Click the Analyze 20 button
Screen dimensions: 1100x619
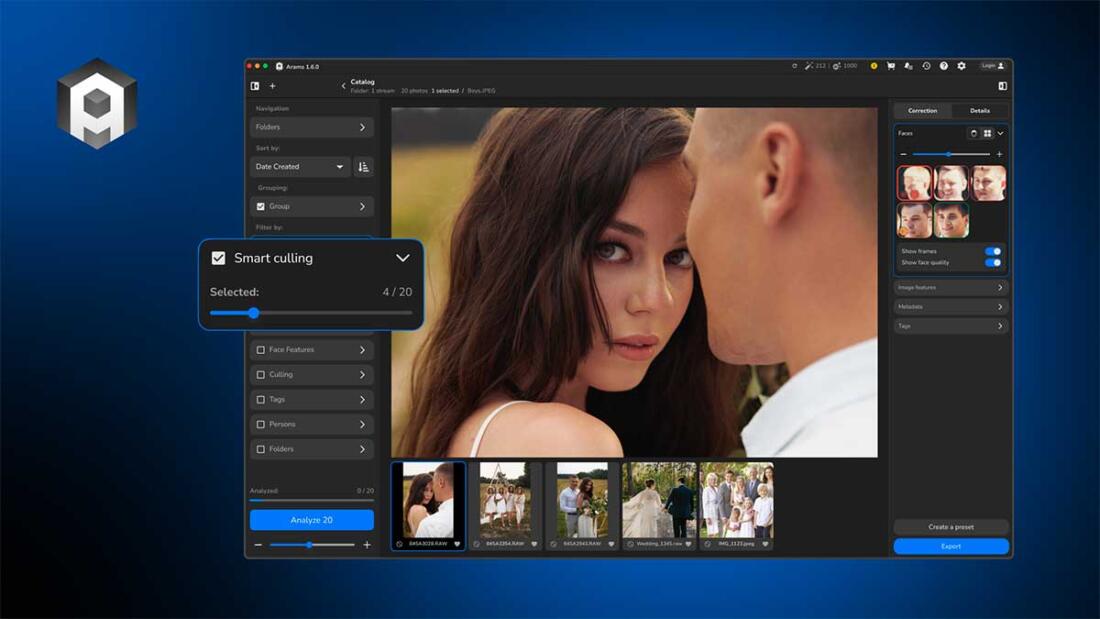tap(311, 520)
